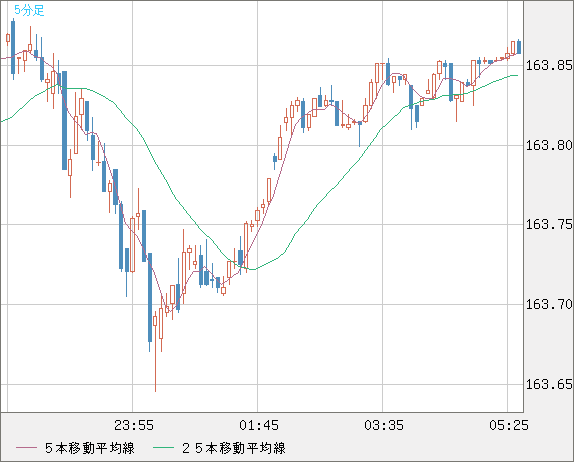574x462 pixels.
Task: Click the 5分足 chart label
Action: (x=29, y=10)
